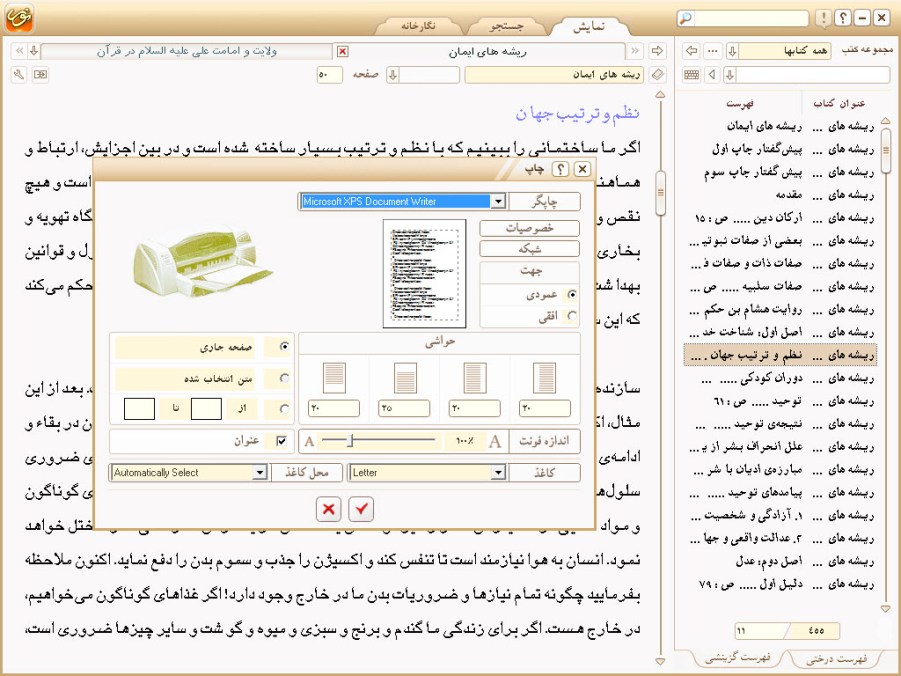This screenshot has width=901, height=676.
Task: Click the صفحه page number field showing 50
Action: [x=329, y=75]
